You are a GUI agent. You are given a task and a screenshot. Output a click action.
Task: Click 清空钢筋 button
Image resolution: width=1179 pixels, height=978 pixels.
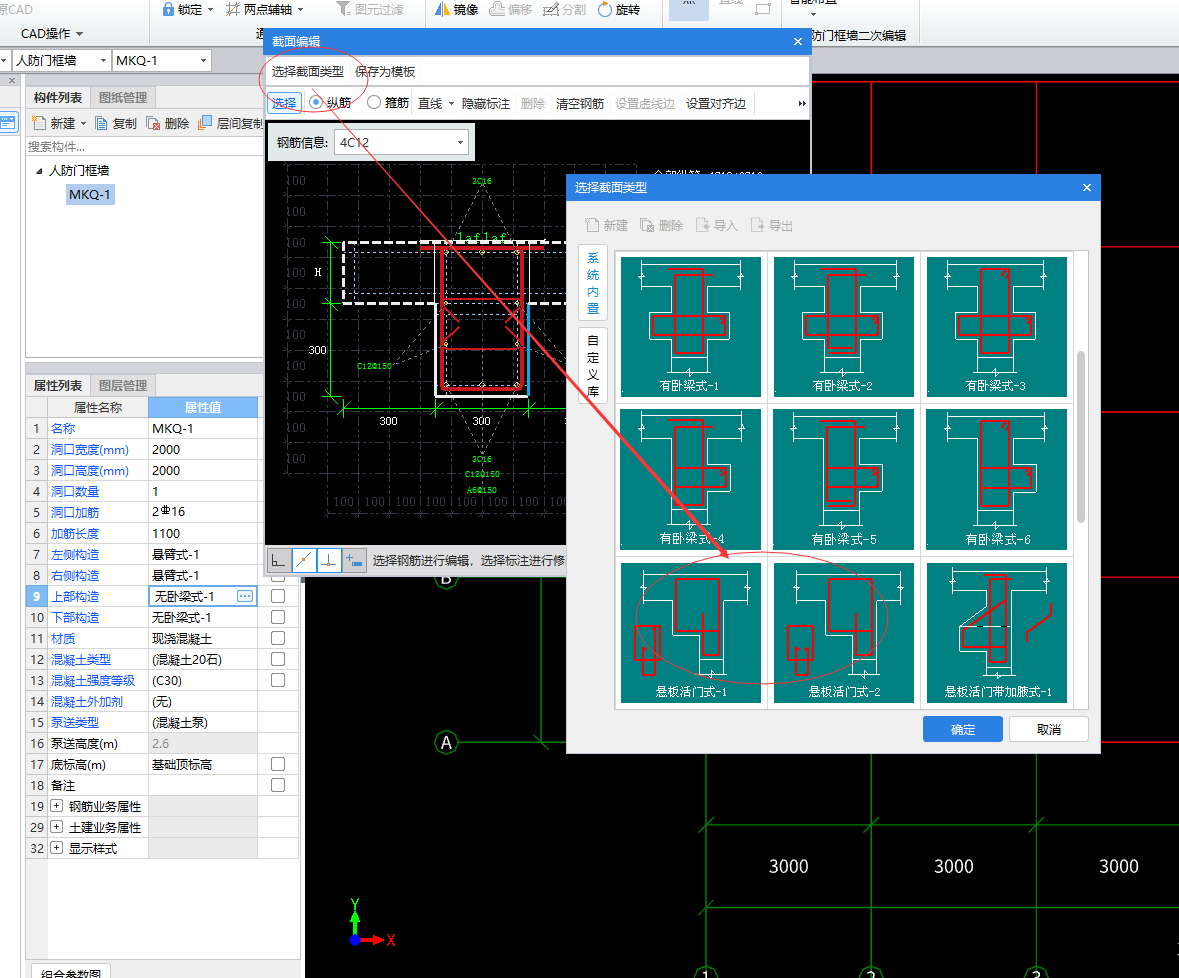pyautogui.click(x=580, y=104)
